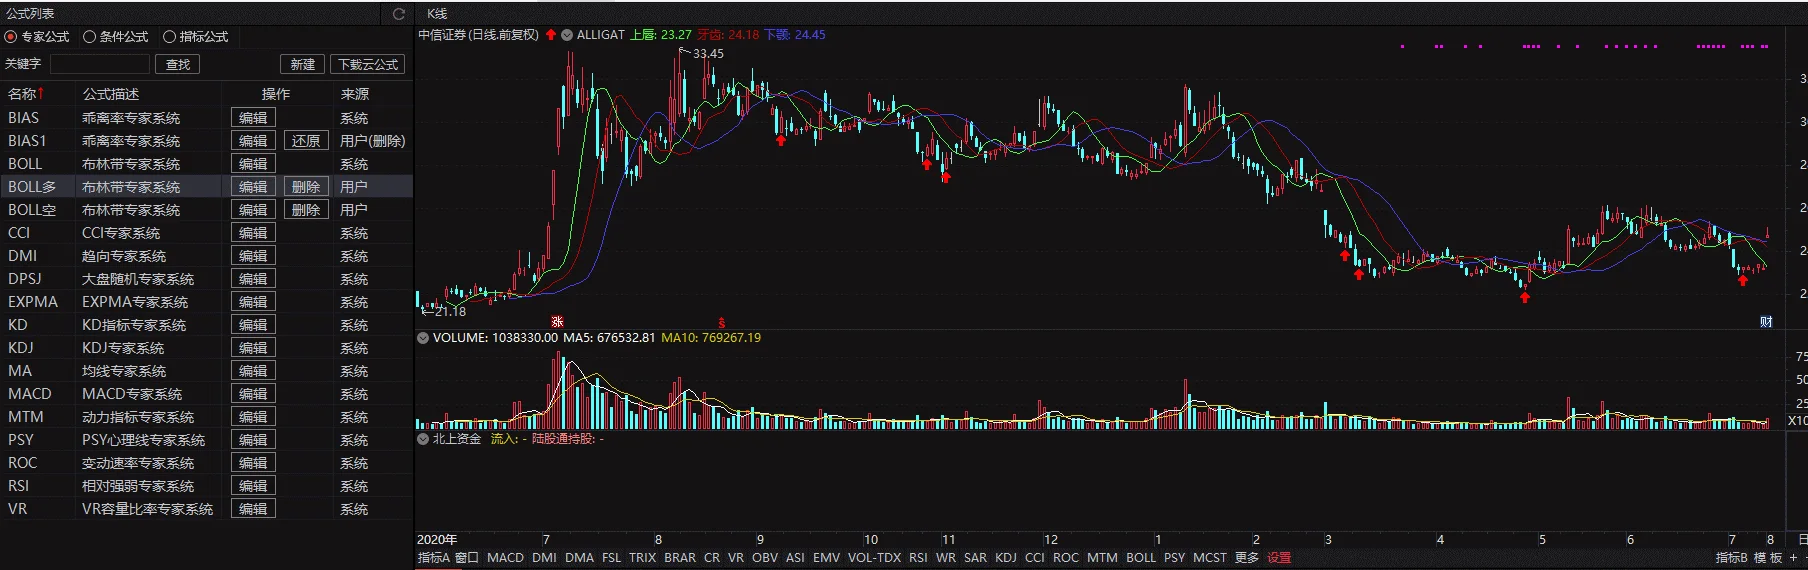Select FSL indicator in bottom bar
This screenshot has width=1808, height=570.
tap(611, 558)
